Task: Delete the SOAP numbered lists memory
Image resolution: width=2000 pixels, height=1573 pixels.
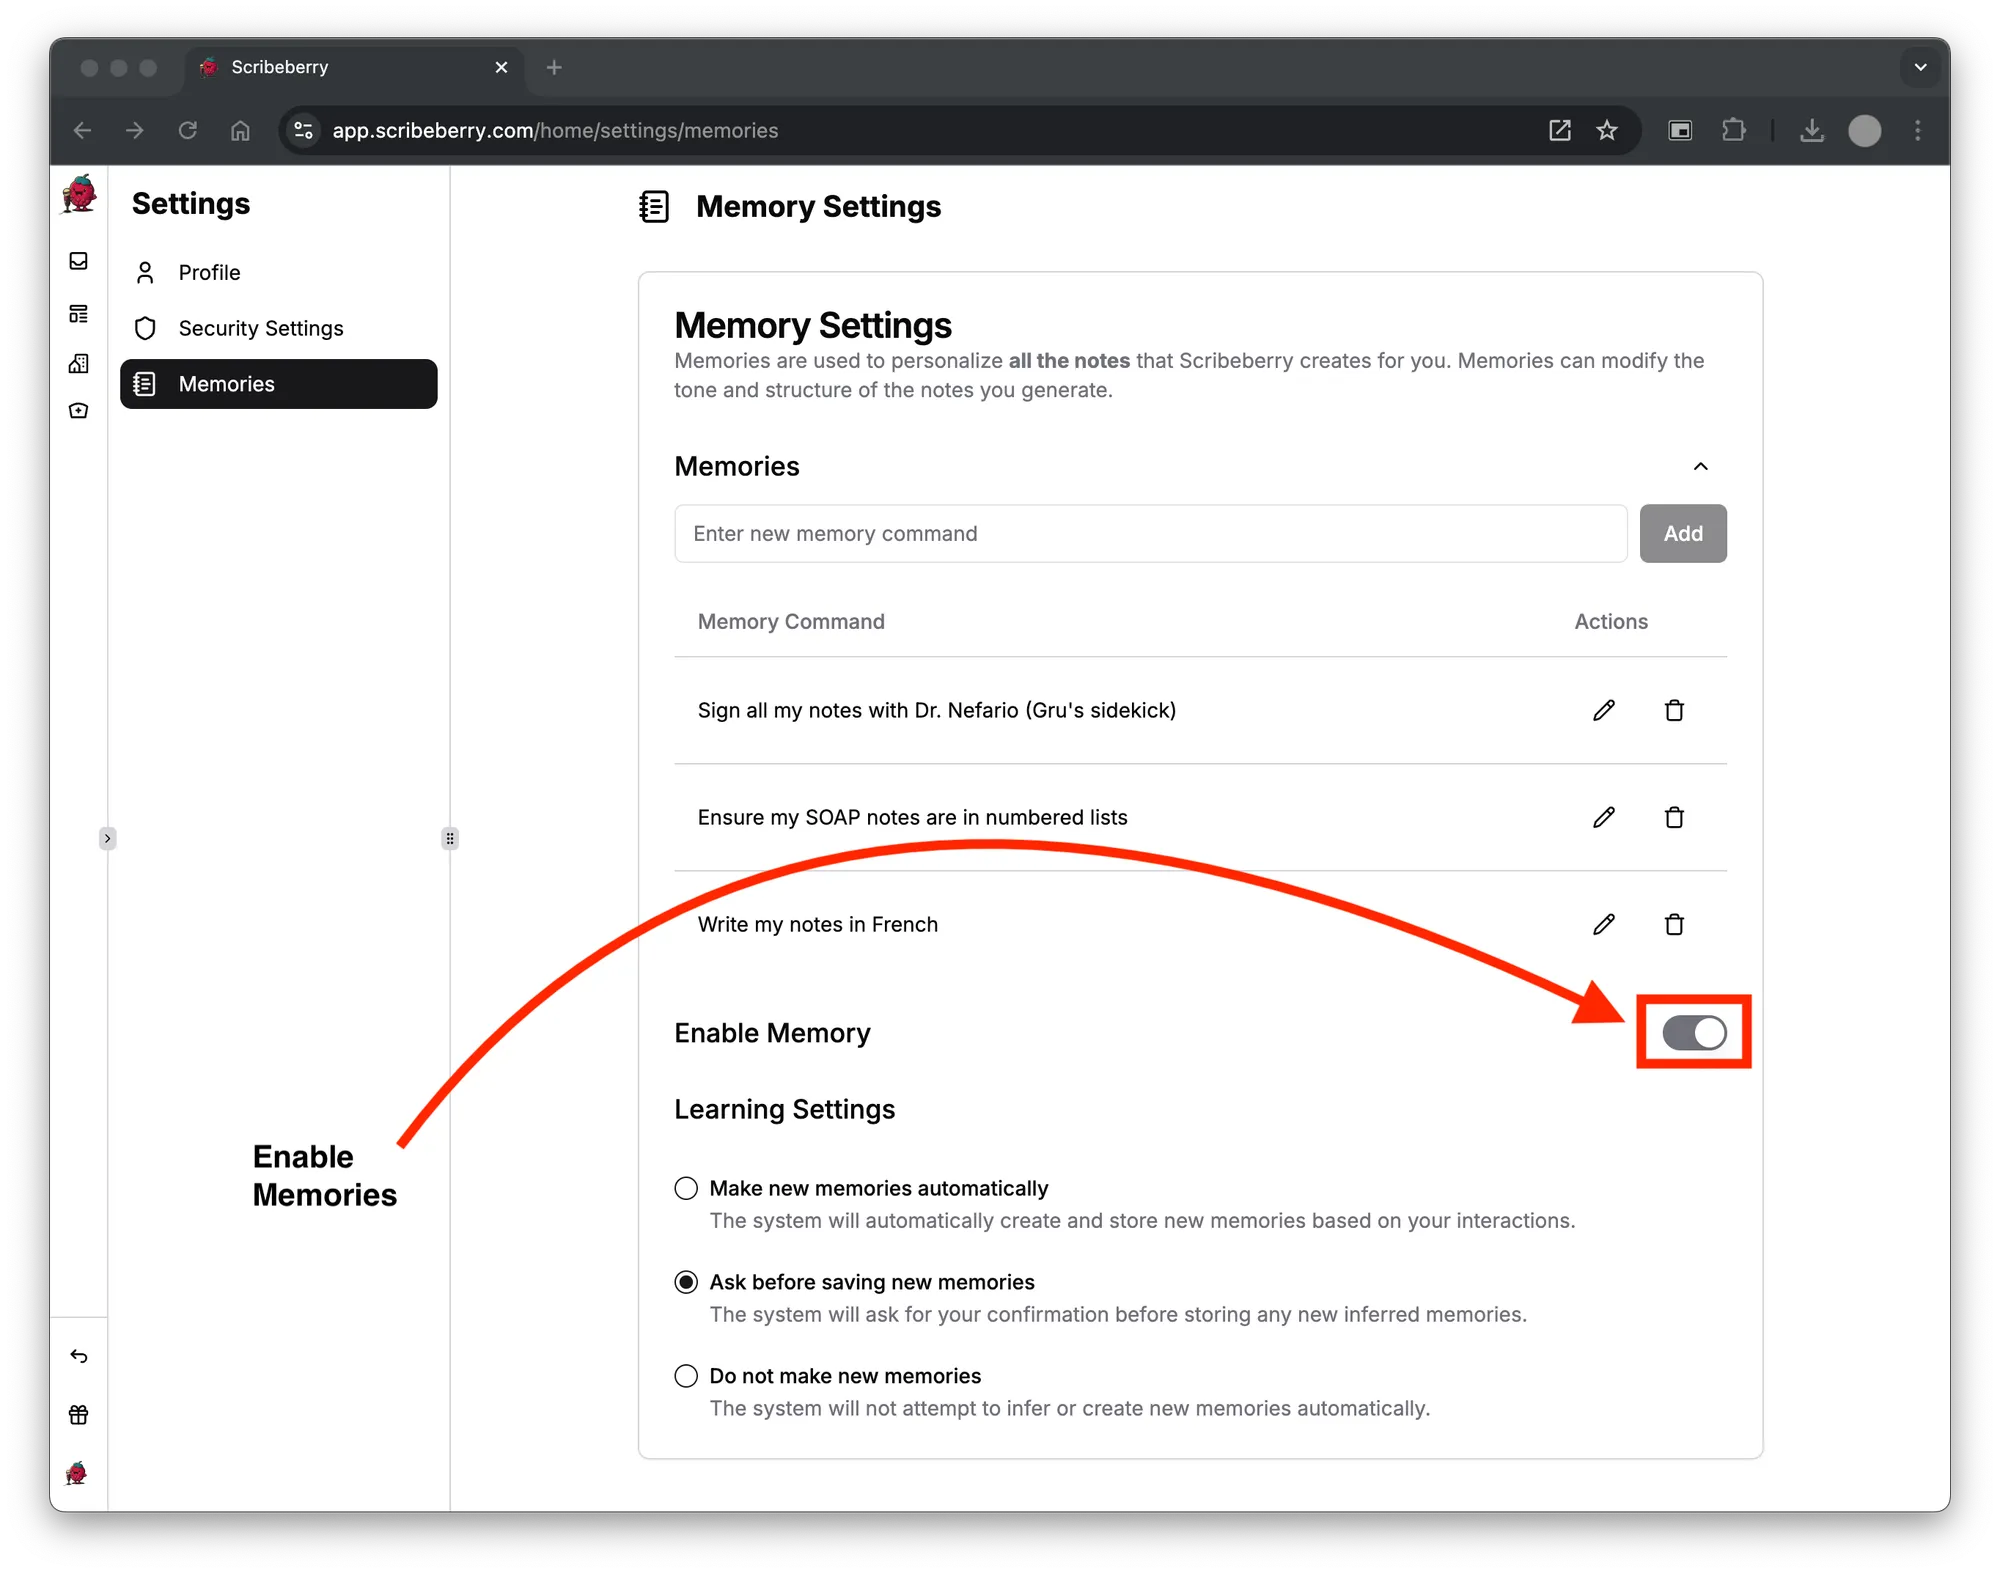Action: pos(1674,817)
